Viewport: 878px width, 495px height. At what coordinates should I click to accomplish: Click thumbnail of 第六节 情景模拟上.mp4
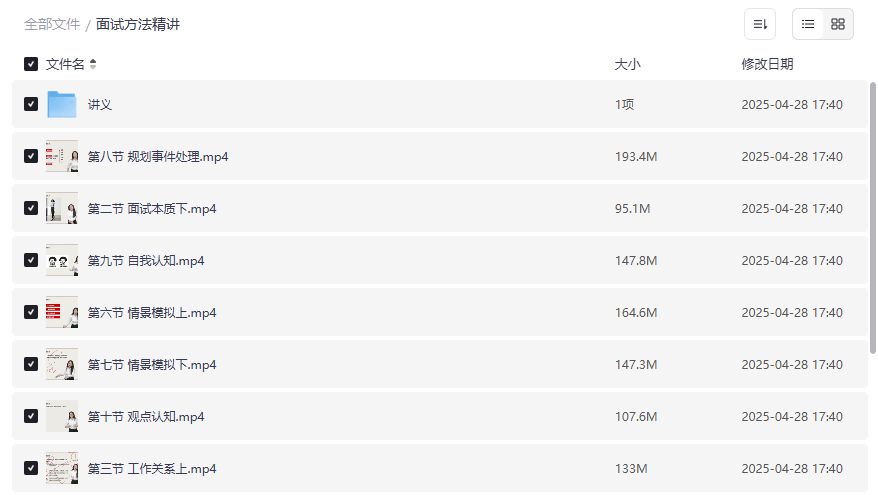[x=62, y=313]
